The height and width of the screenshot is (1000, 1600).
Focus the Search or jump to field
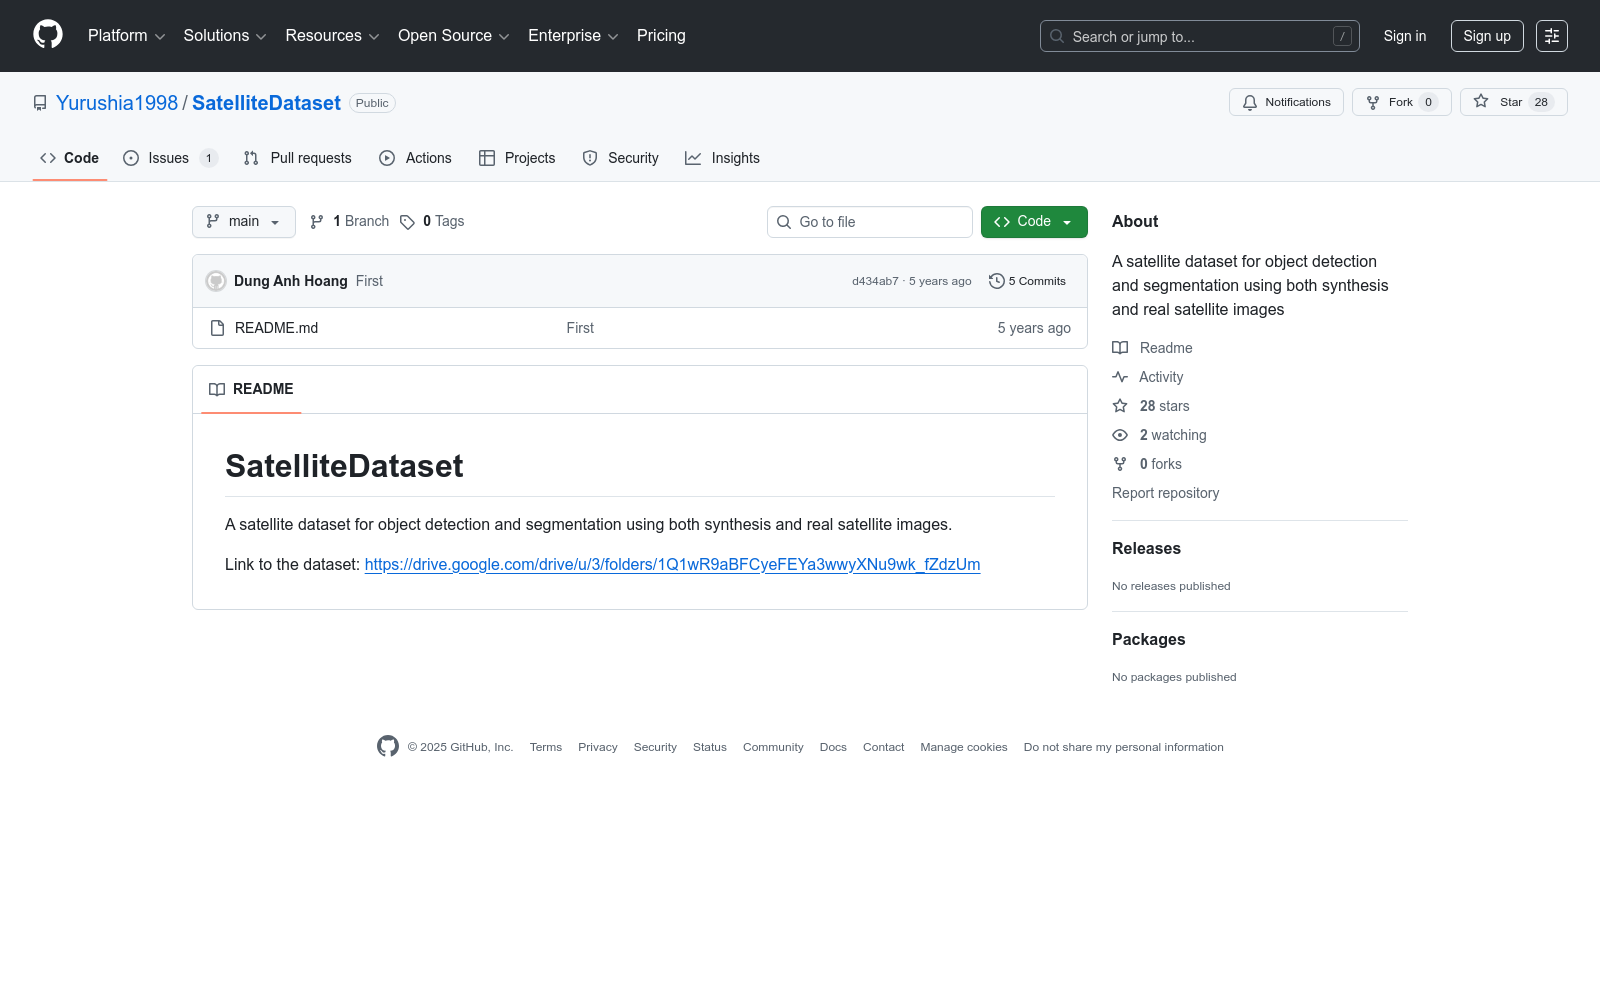point(1199,36)
